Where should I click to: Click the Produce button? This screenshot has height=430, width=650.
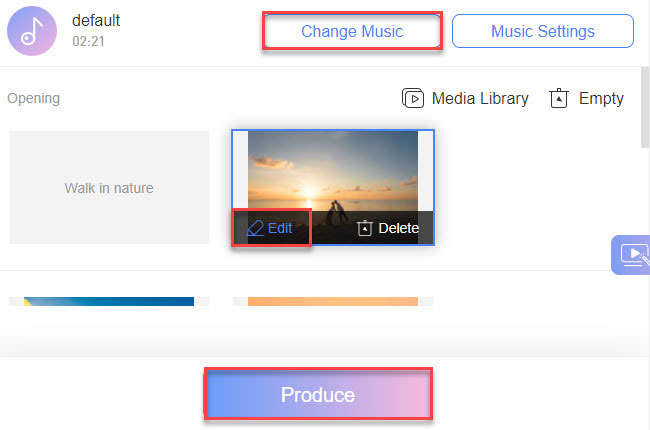(318, 395)
